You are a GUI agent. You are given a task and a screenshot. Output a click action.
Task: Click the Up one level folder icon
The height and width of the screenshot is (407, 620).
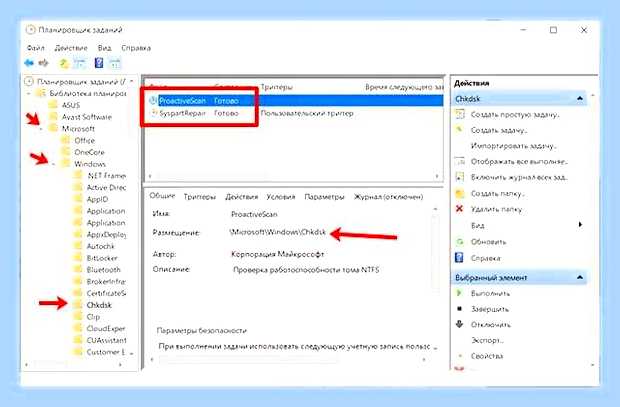[x=64, y=63]
